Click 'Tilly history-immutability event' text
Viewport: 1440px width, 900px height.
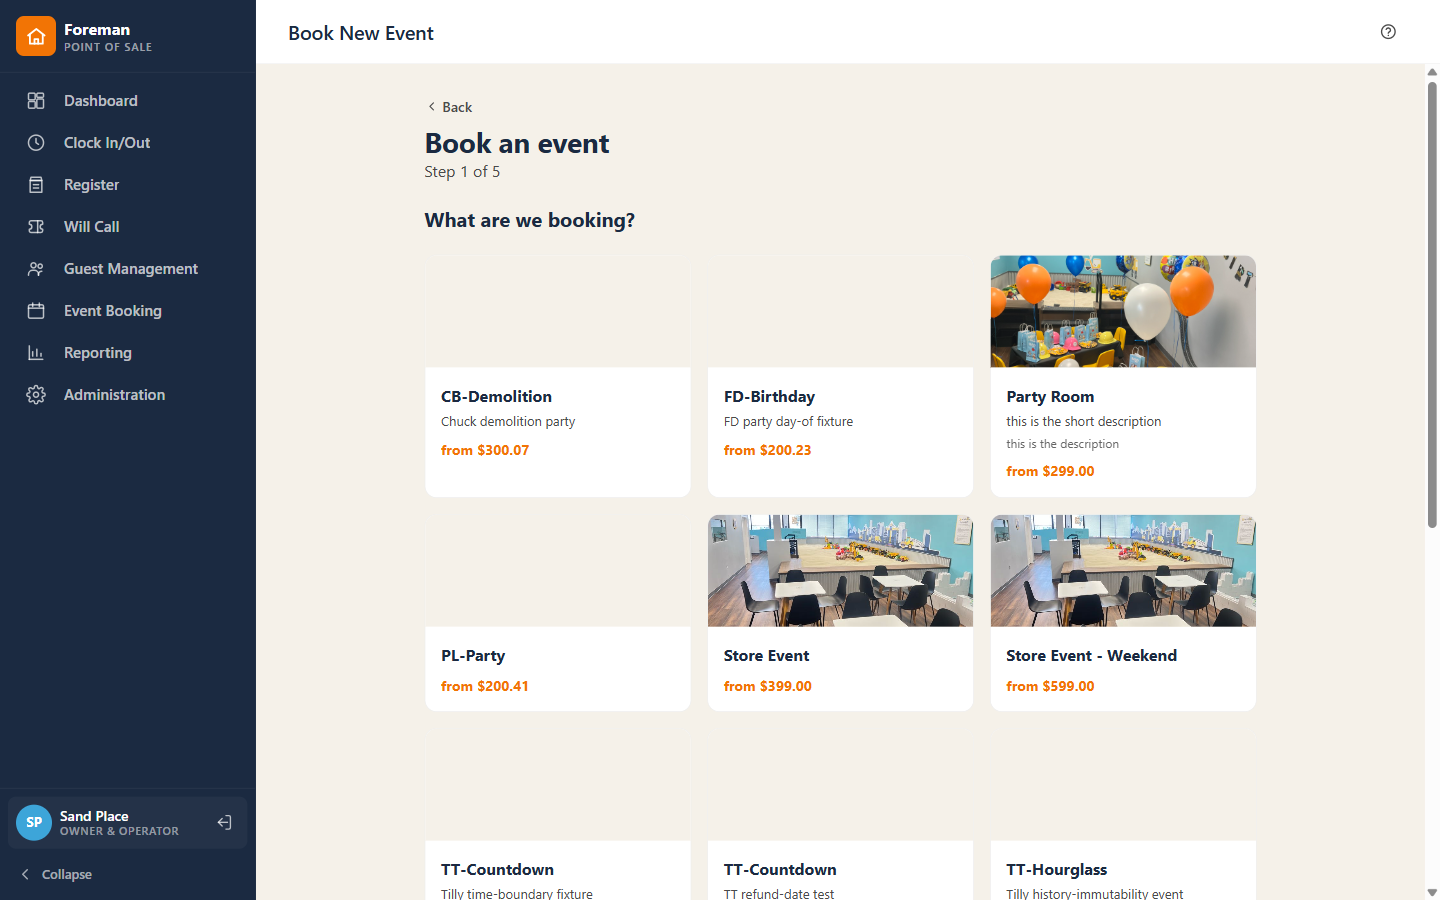1094,893
